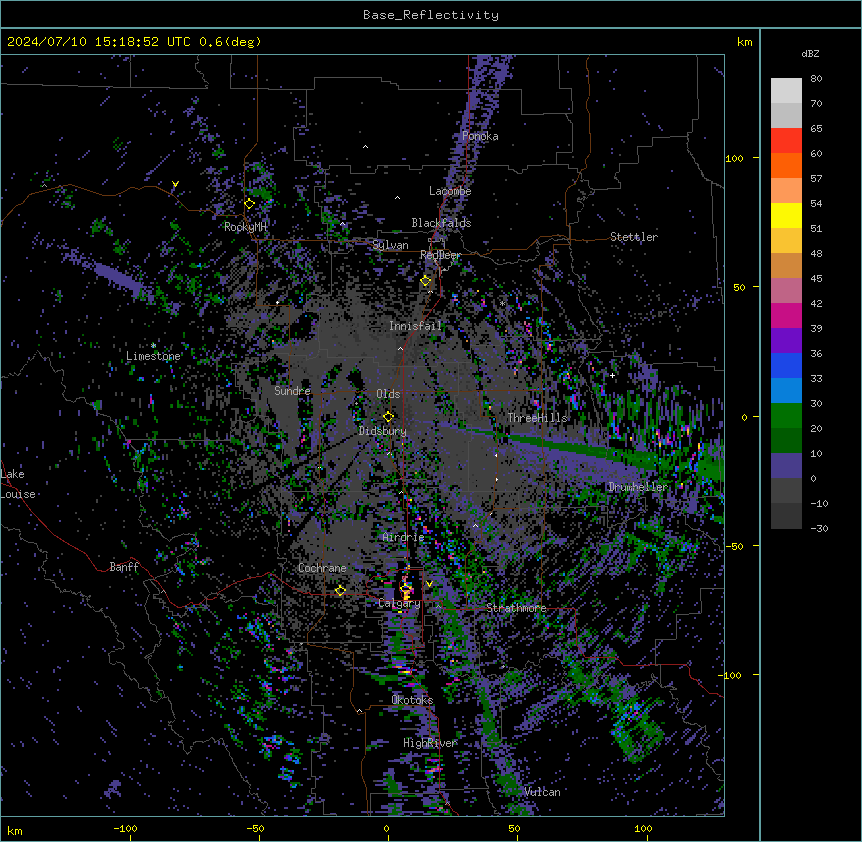The width and height of the screenshot is (862, 842).
Task: Click the Cochrane label
Action: point(322,568)
